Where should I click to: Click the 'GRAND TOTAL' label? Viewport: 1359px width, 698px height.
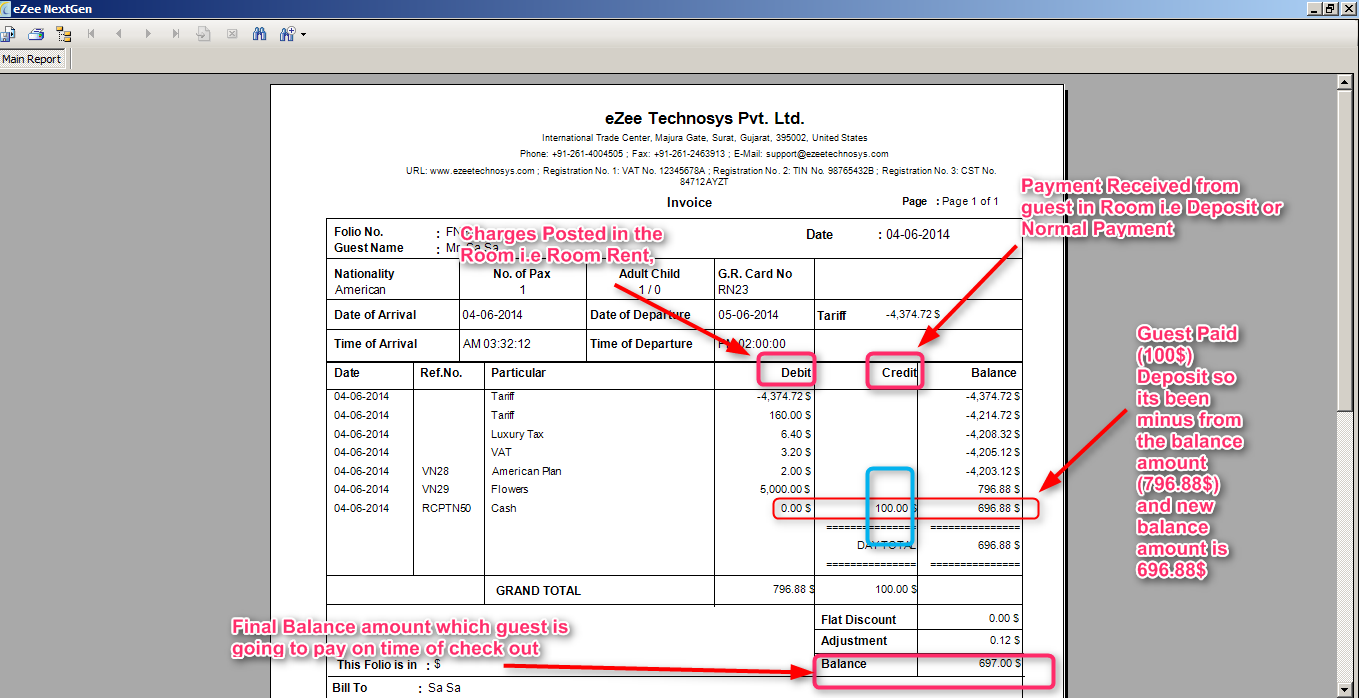[x=538, y=591]
